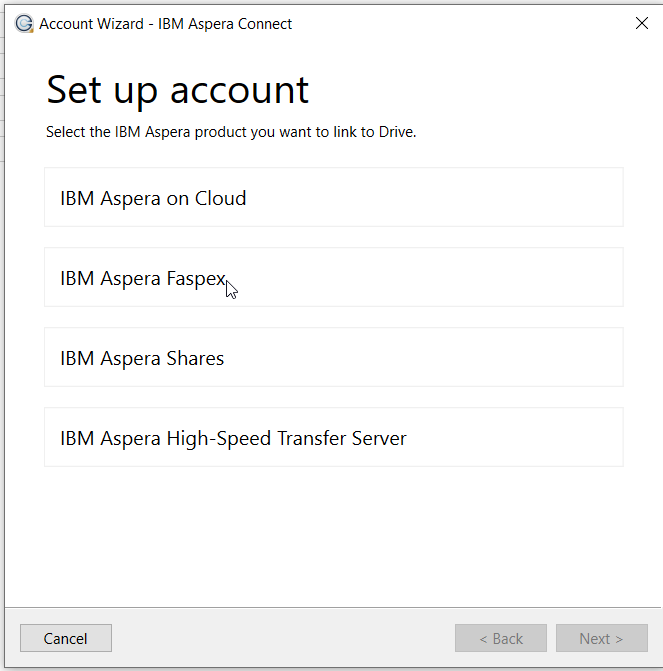Click the disabled Next button
Screen dimensions: 663x671
(x=601, y=638)
